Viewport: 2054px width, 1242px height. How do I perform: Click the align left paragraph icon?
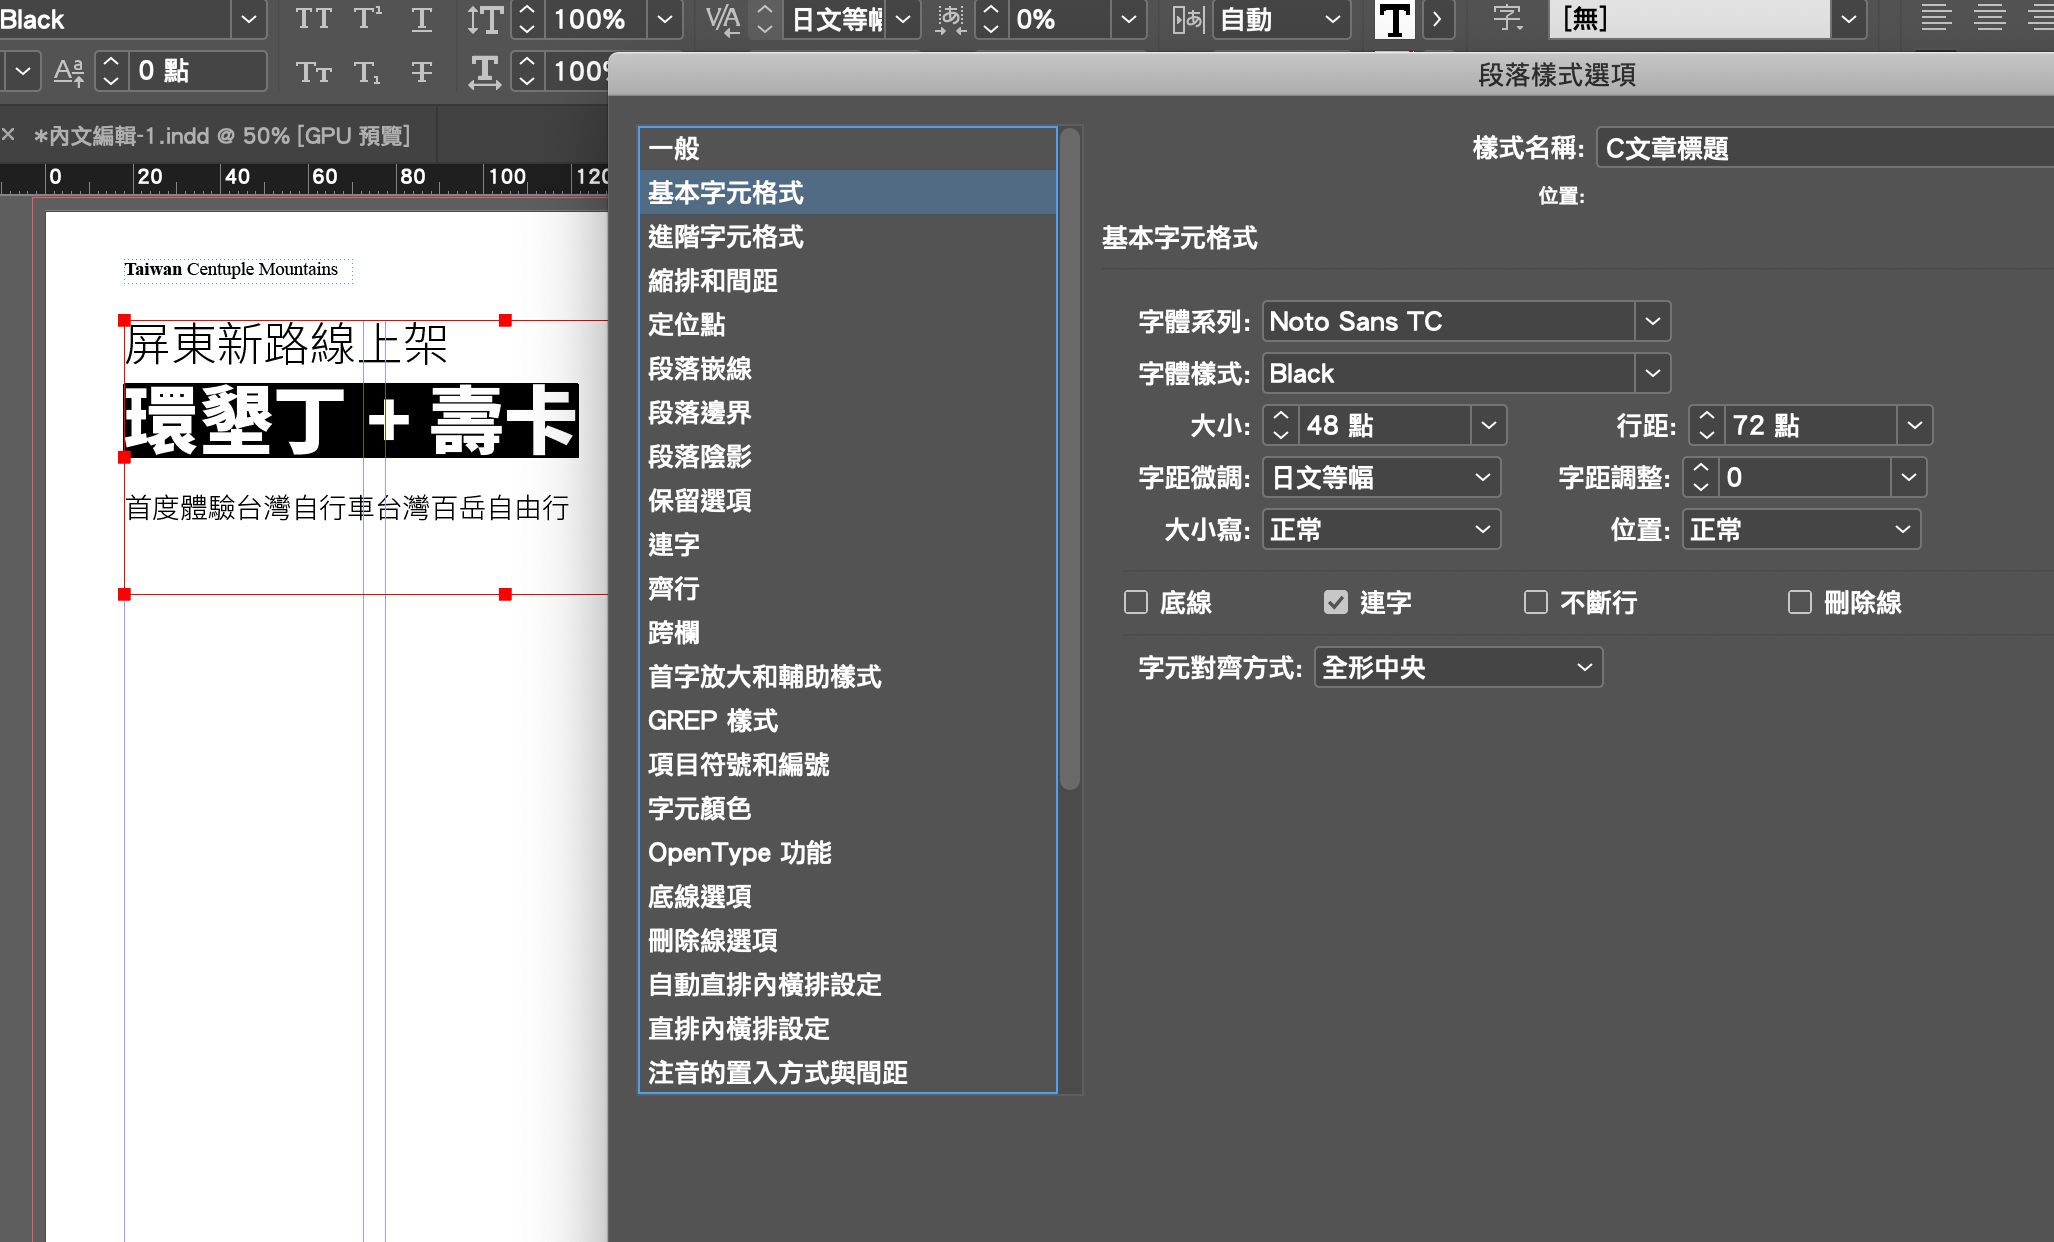tap(1936, 19)
